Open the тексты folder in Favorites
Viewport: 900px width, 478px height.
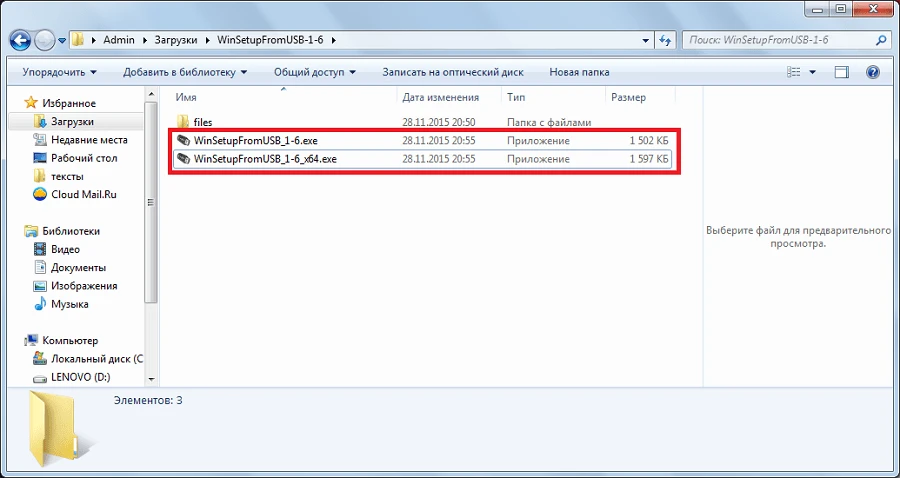coord(67,176)
